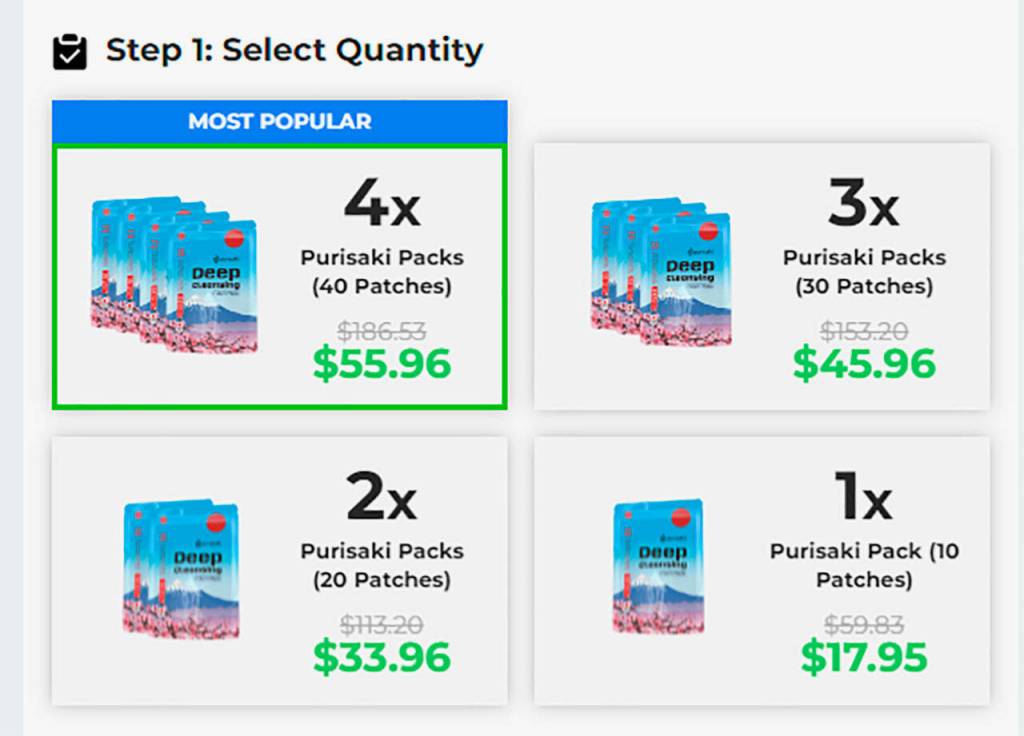1024x736 pixels.
Task: Click the four-pack product image
Action: (x=174, y=275)
